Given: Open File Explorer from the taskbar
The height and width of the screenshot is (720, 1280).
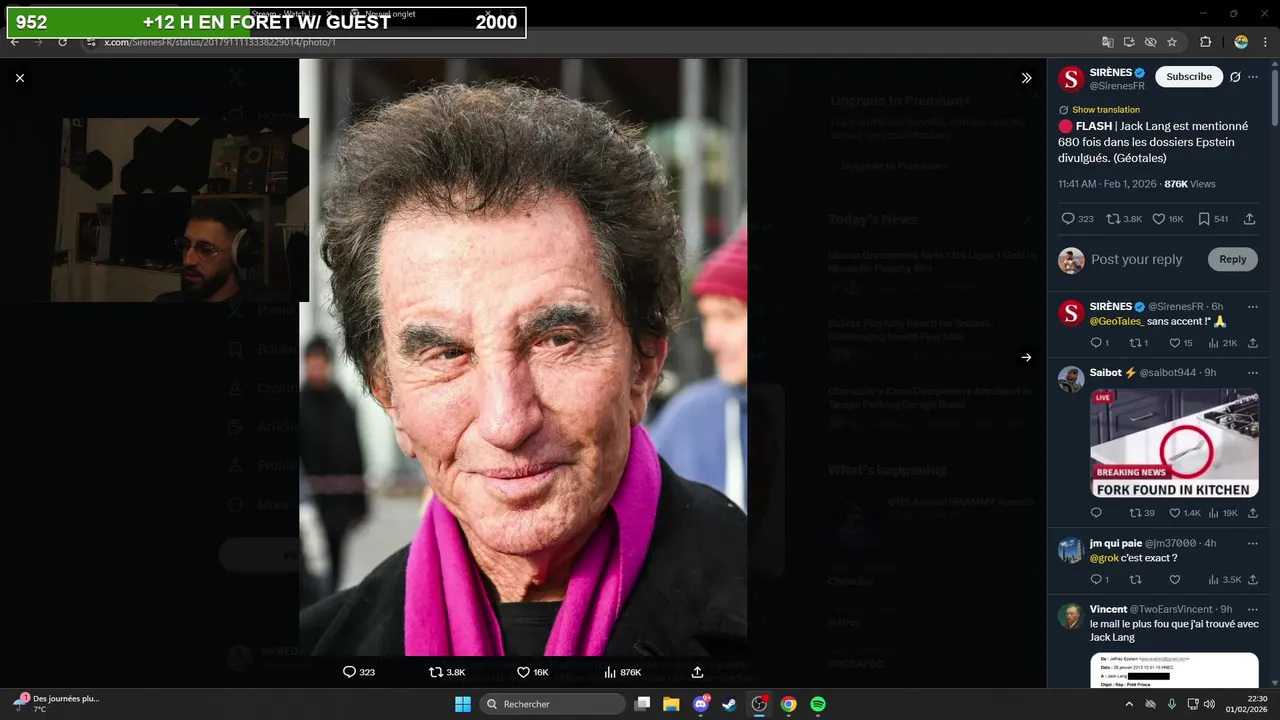Looking at the screenshot, I should 671,704.
